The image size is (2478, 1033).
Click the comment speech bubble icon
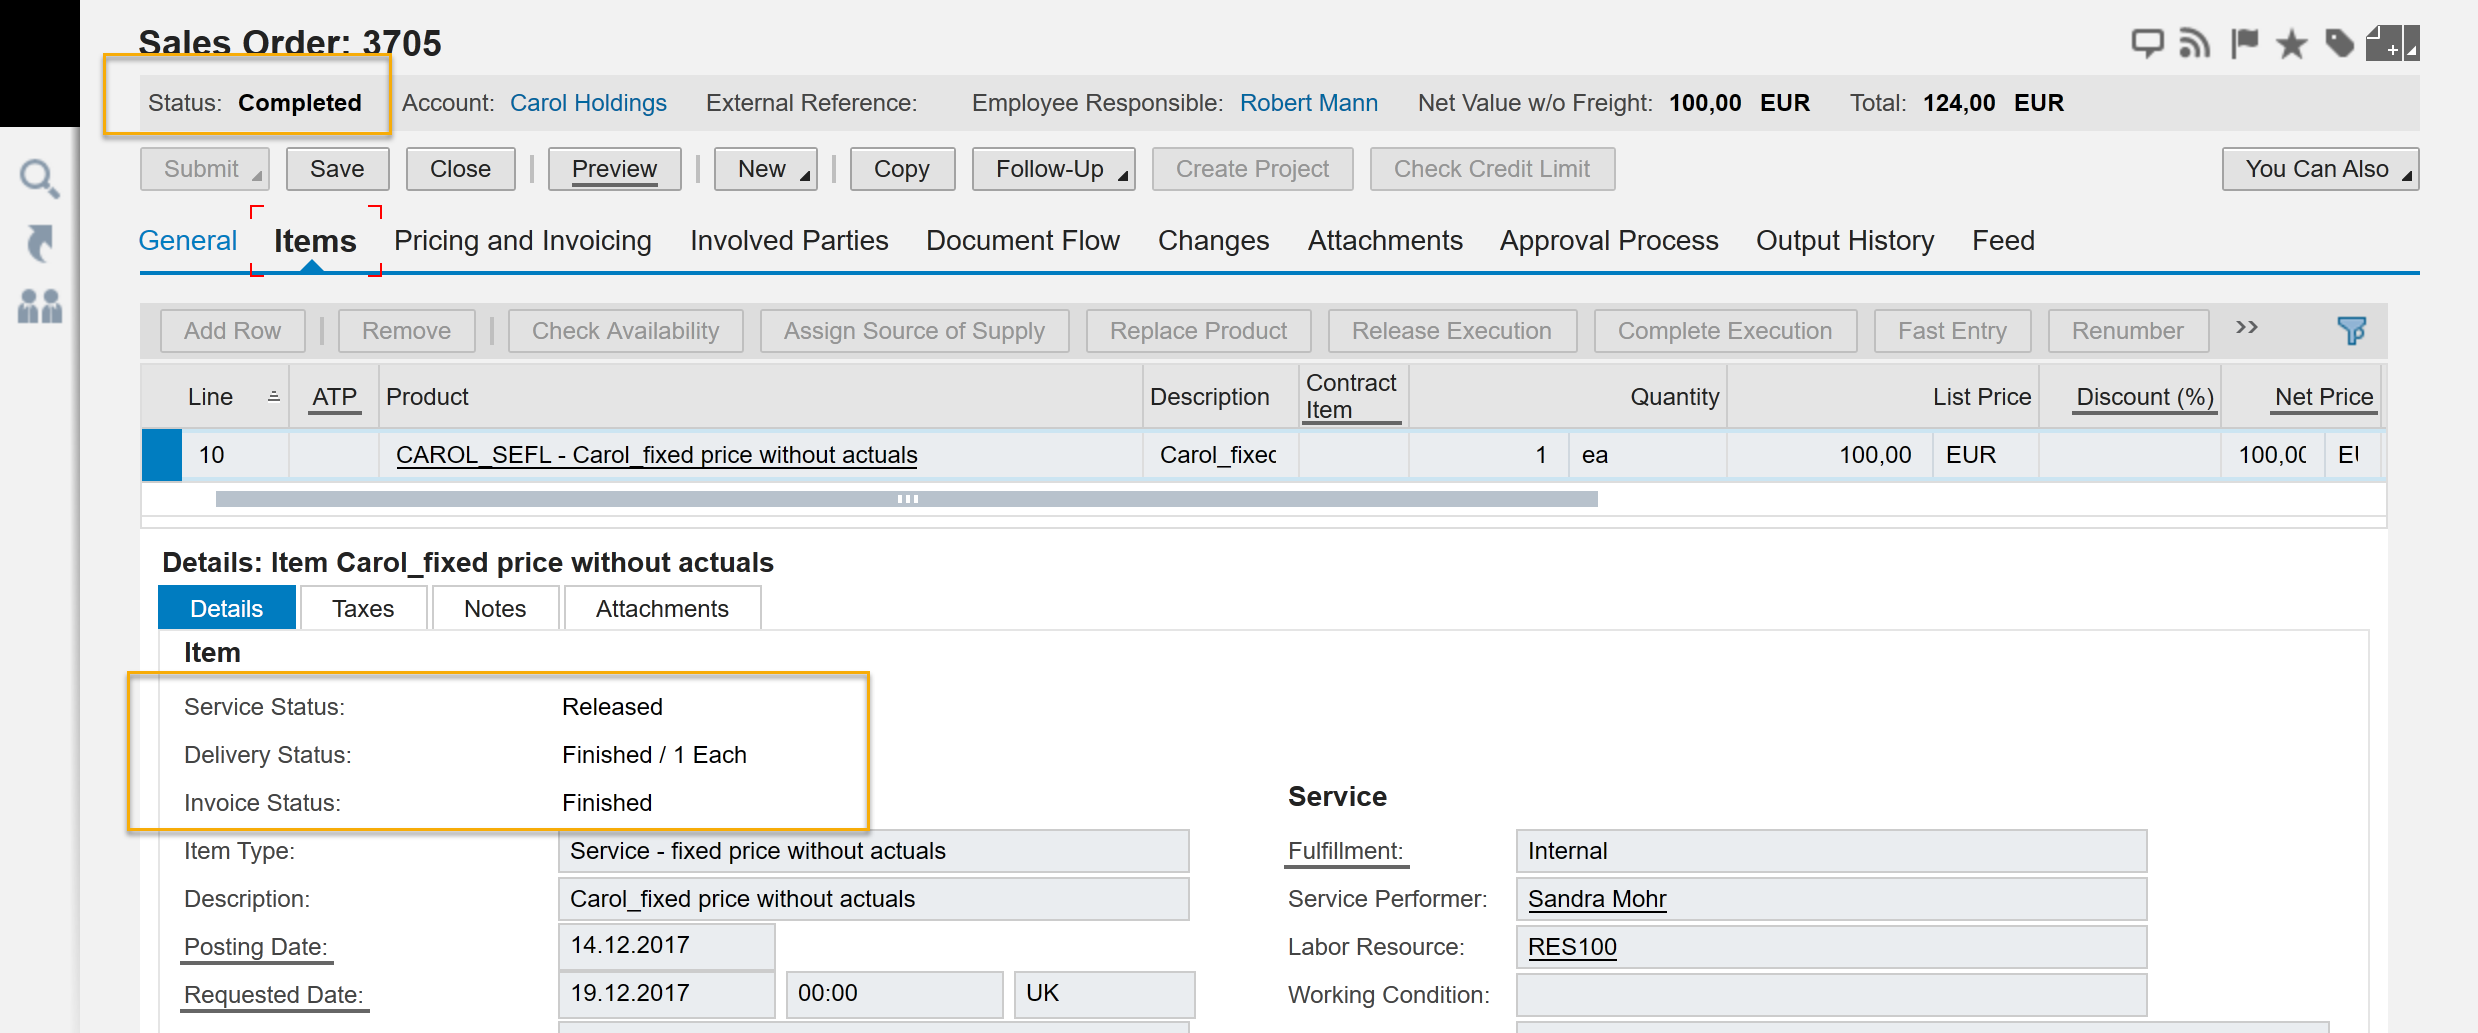tap(2147, 44)
